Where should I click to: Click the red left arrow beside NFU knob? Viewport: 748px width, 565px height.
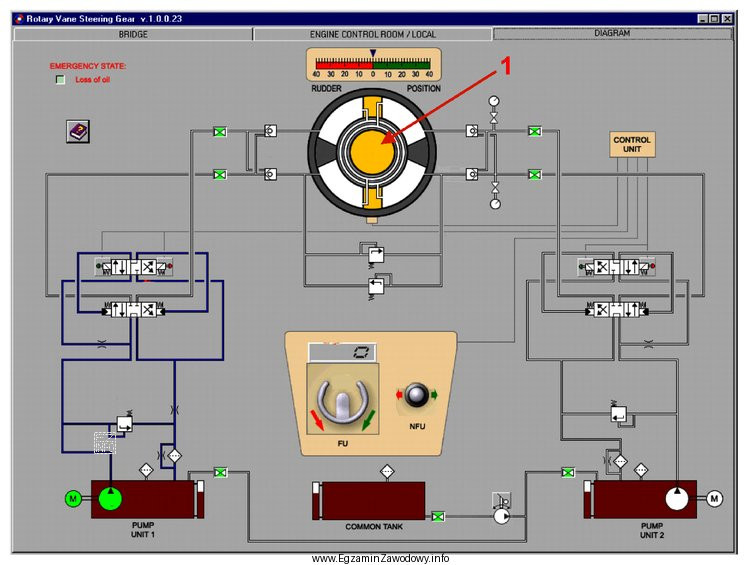399,395
